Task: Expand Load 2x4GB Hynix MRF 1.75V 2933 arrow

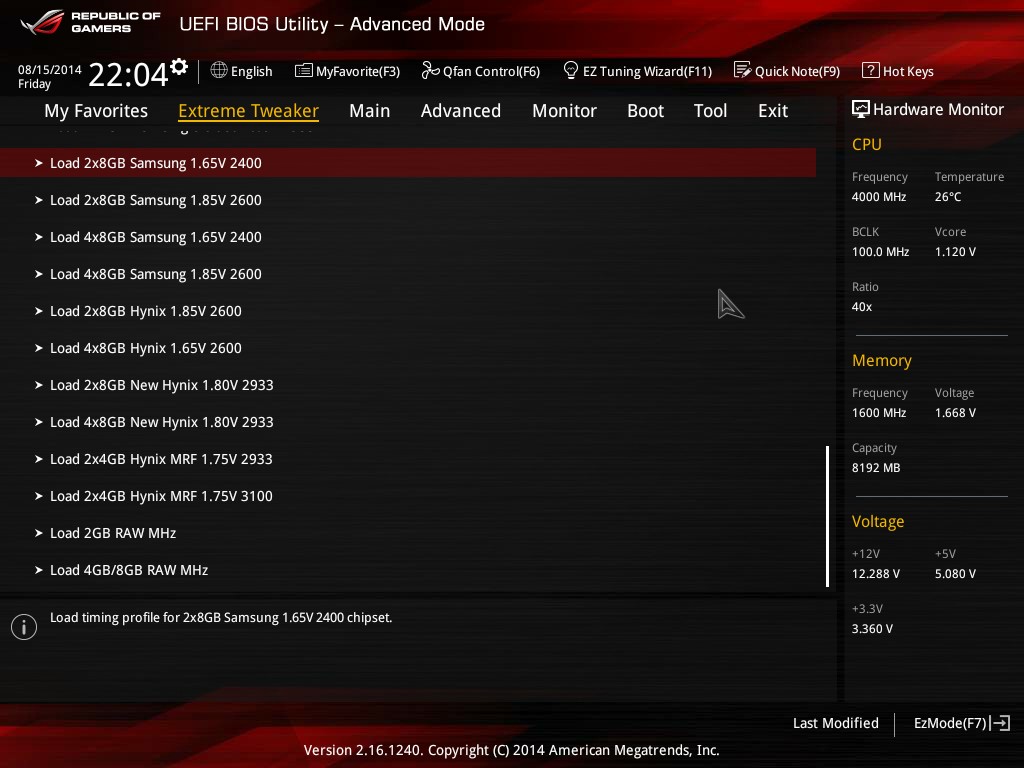Action: coord(39,459)
